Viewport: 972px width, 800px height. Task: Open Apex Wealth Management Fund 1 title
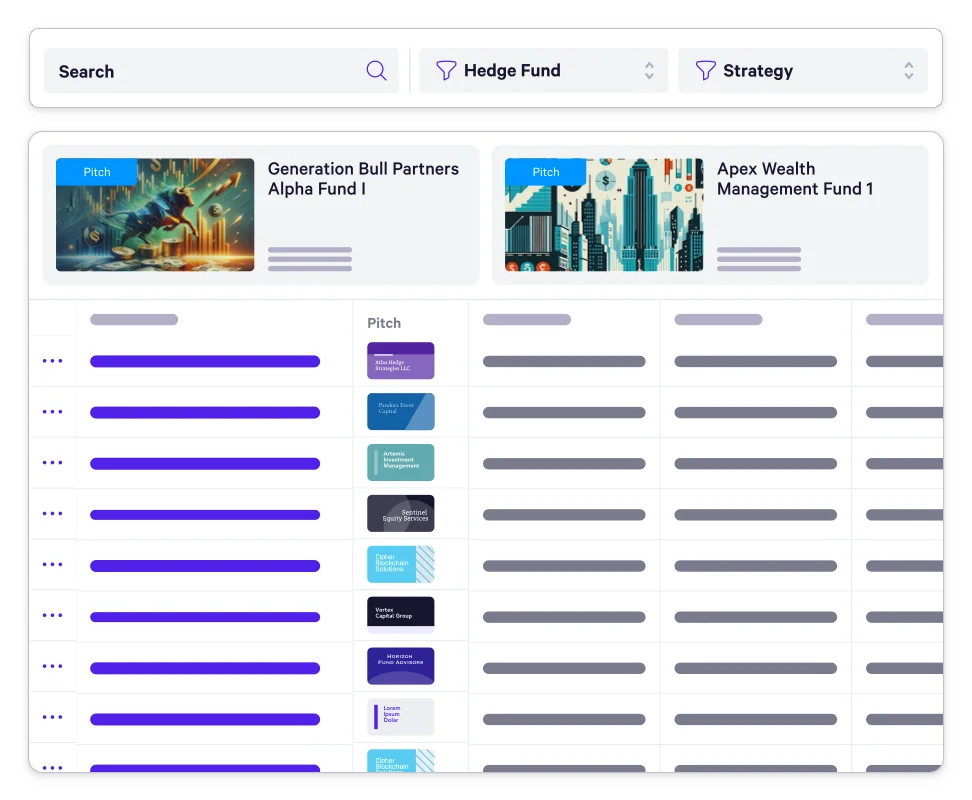[795, 179]
